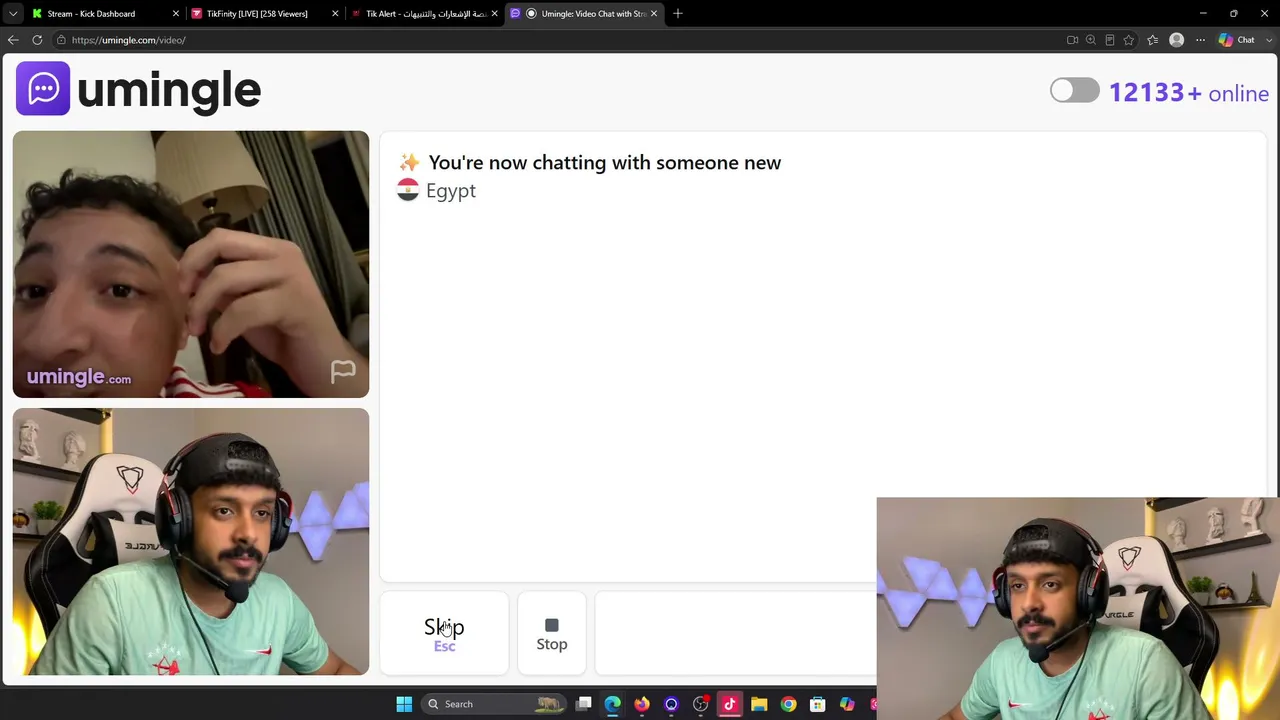Close the Tik Alert tab

[x=494, y=13]
